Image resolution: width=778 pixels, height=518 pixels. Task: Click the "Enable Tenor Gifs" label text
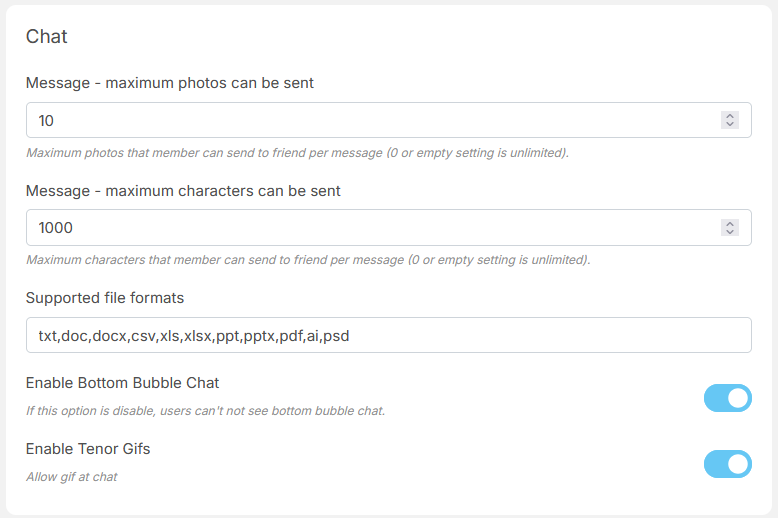click(x=88, y=449)
